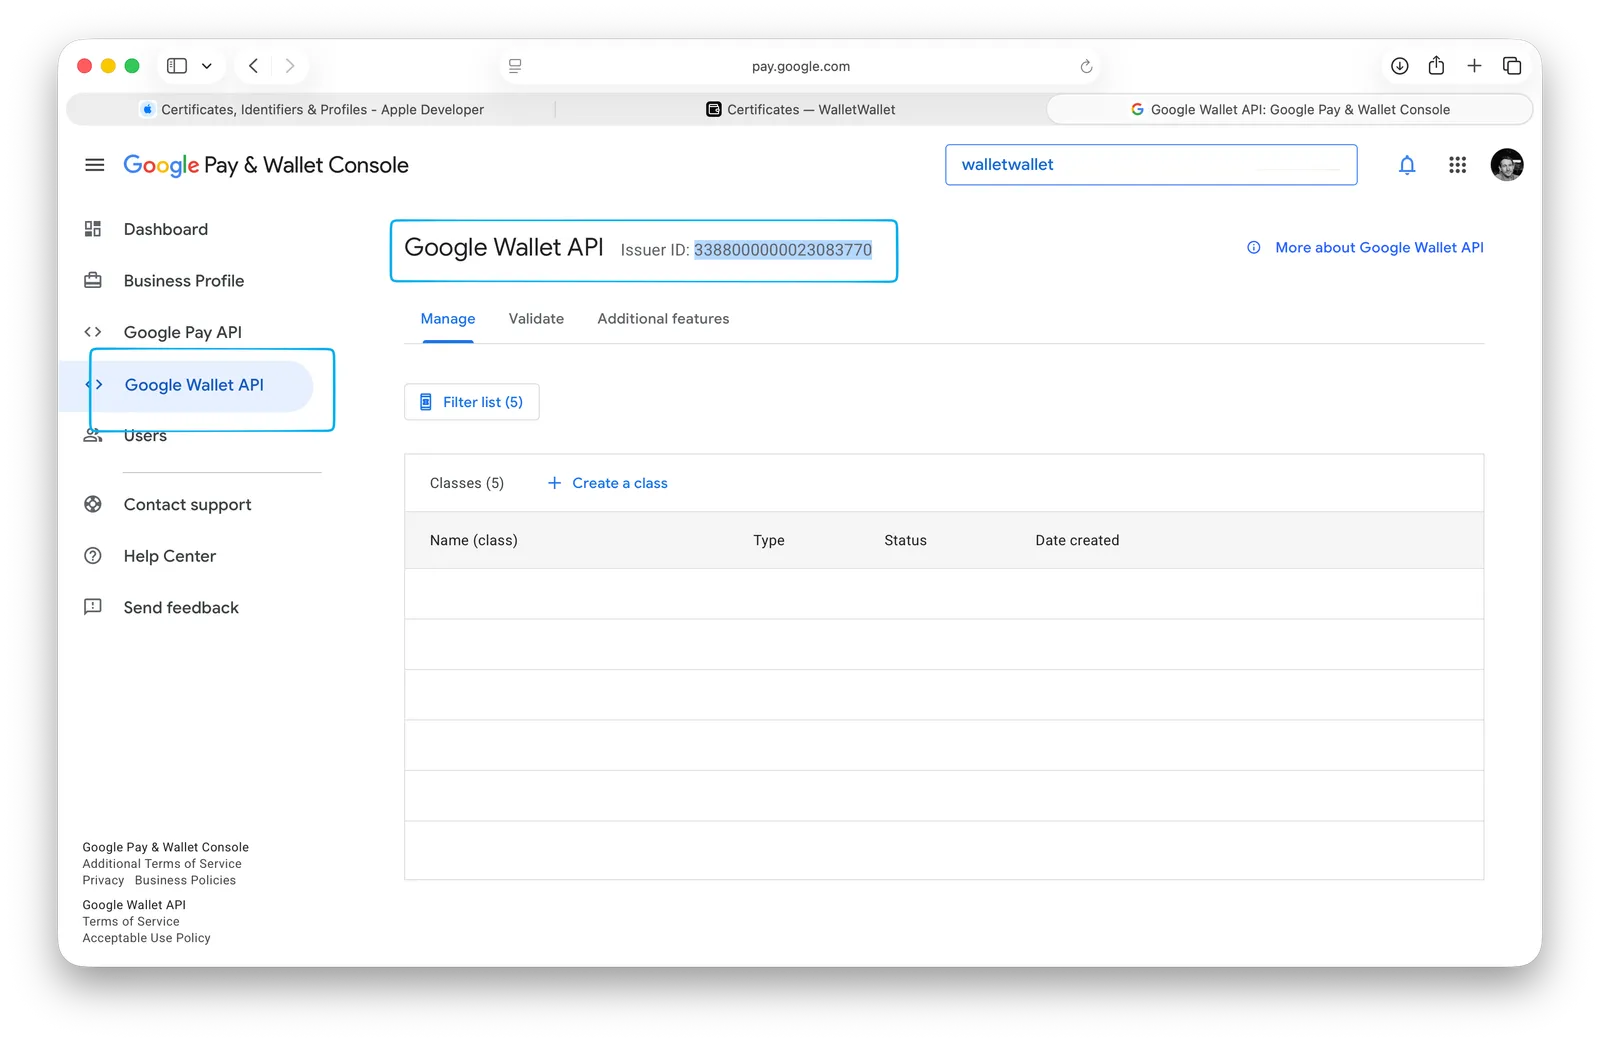Click the Type column header
This screenshot has width=1600, height=1043.
[x=769, y=540]
